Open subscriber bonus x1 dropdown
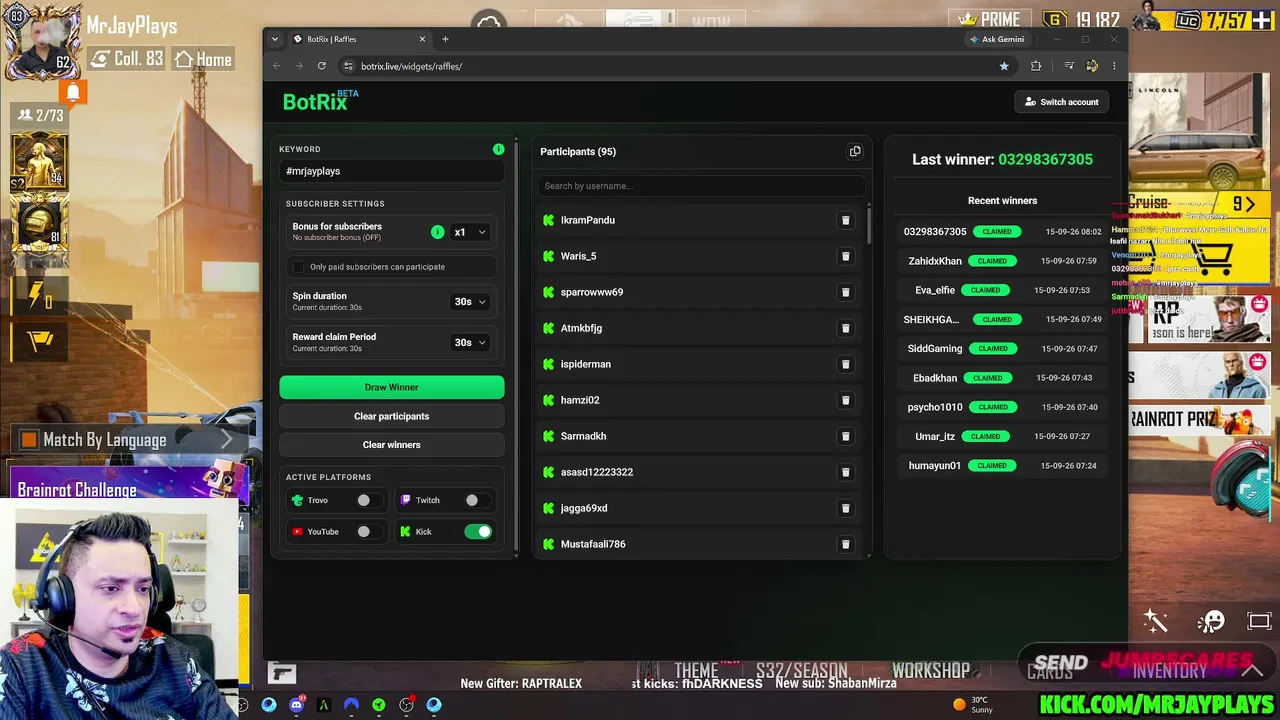 (x=469, y=232)
